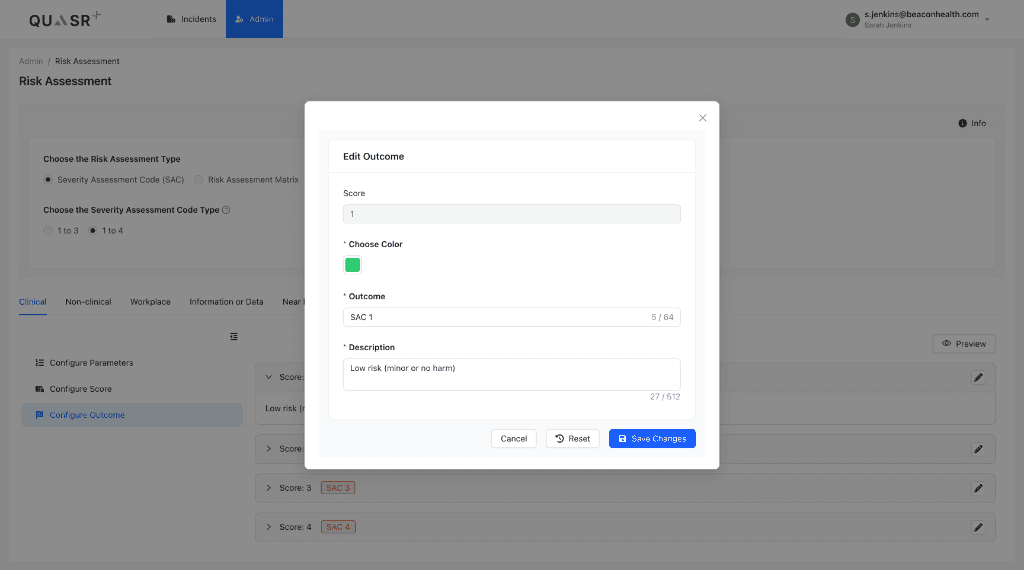The width and height of the screenshot is (1024, 570).
Task: Edit Score: 4 using the pencil icon
Action: [x=978, y=528]
